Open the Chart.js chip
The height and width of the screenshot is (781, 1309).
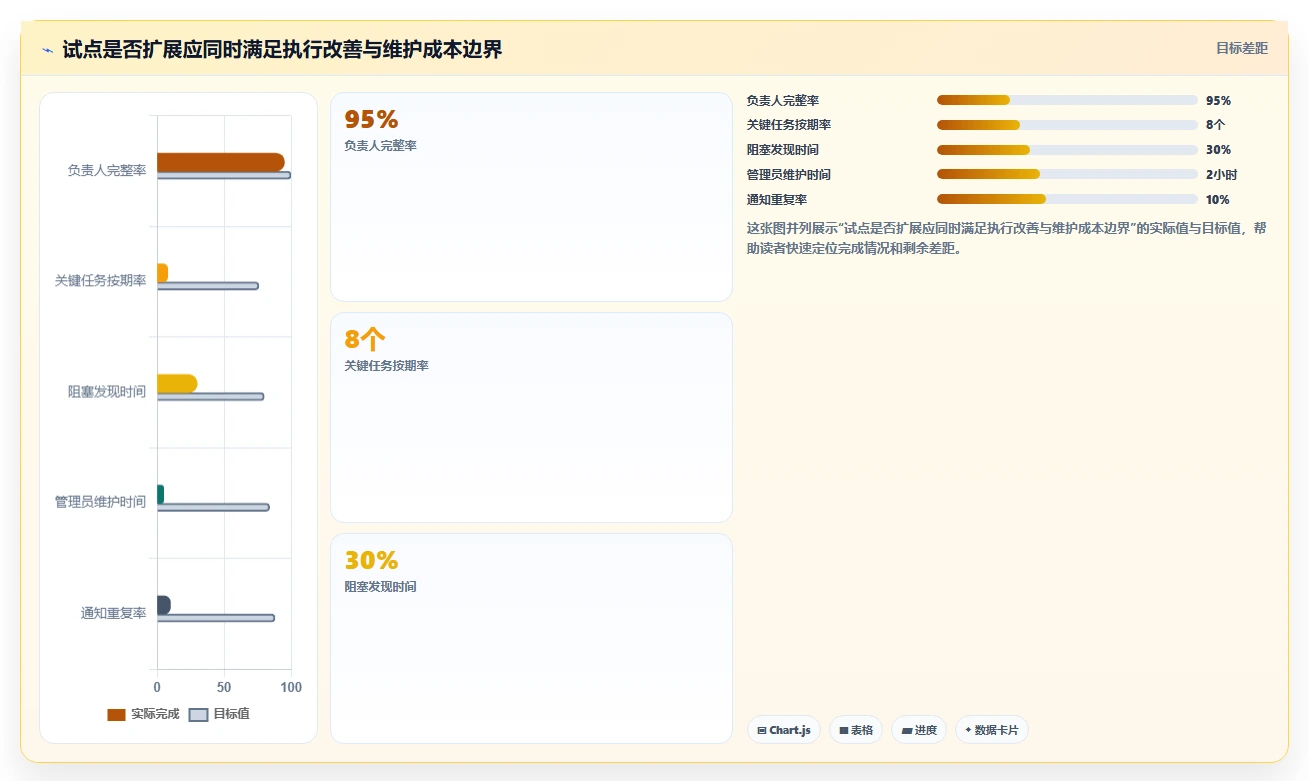pyautogui.click(x=784, y=730)
